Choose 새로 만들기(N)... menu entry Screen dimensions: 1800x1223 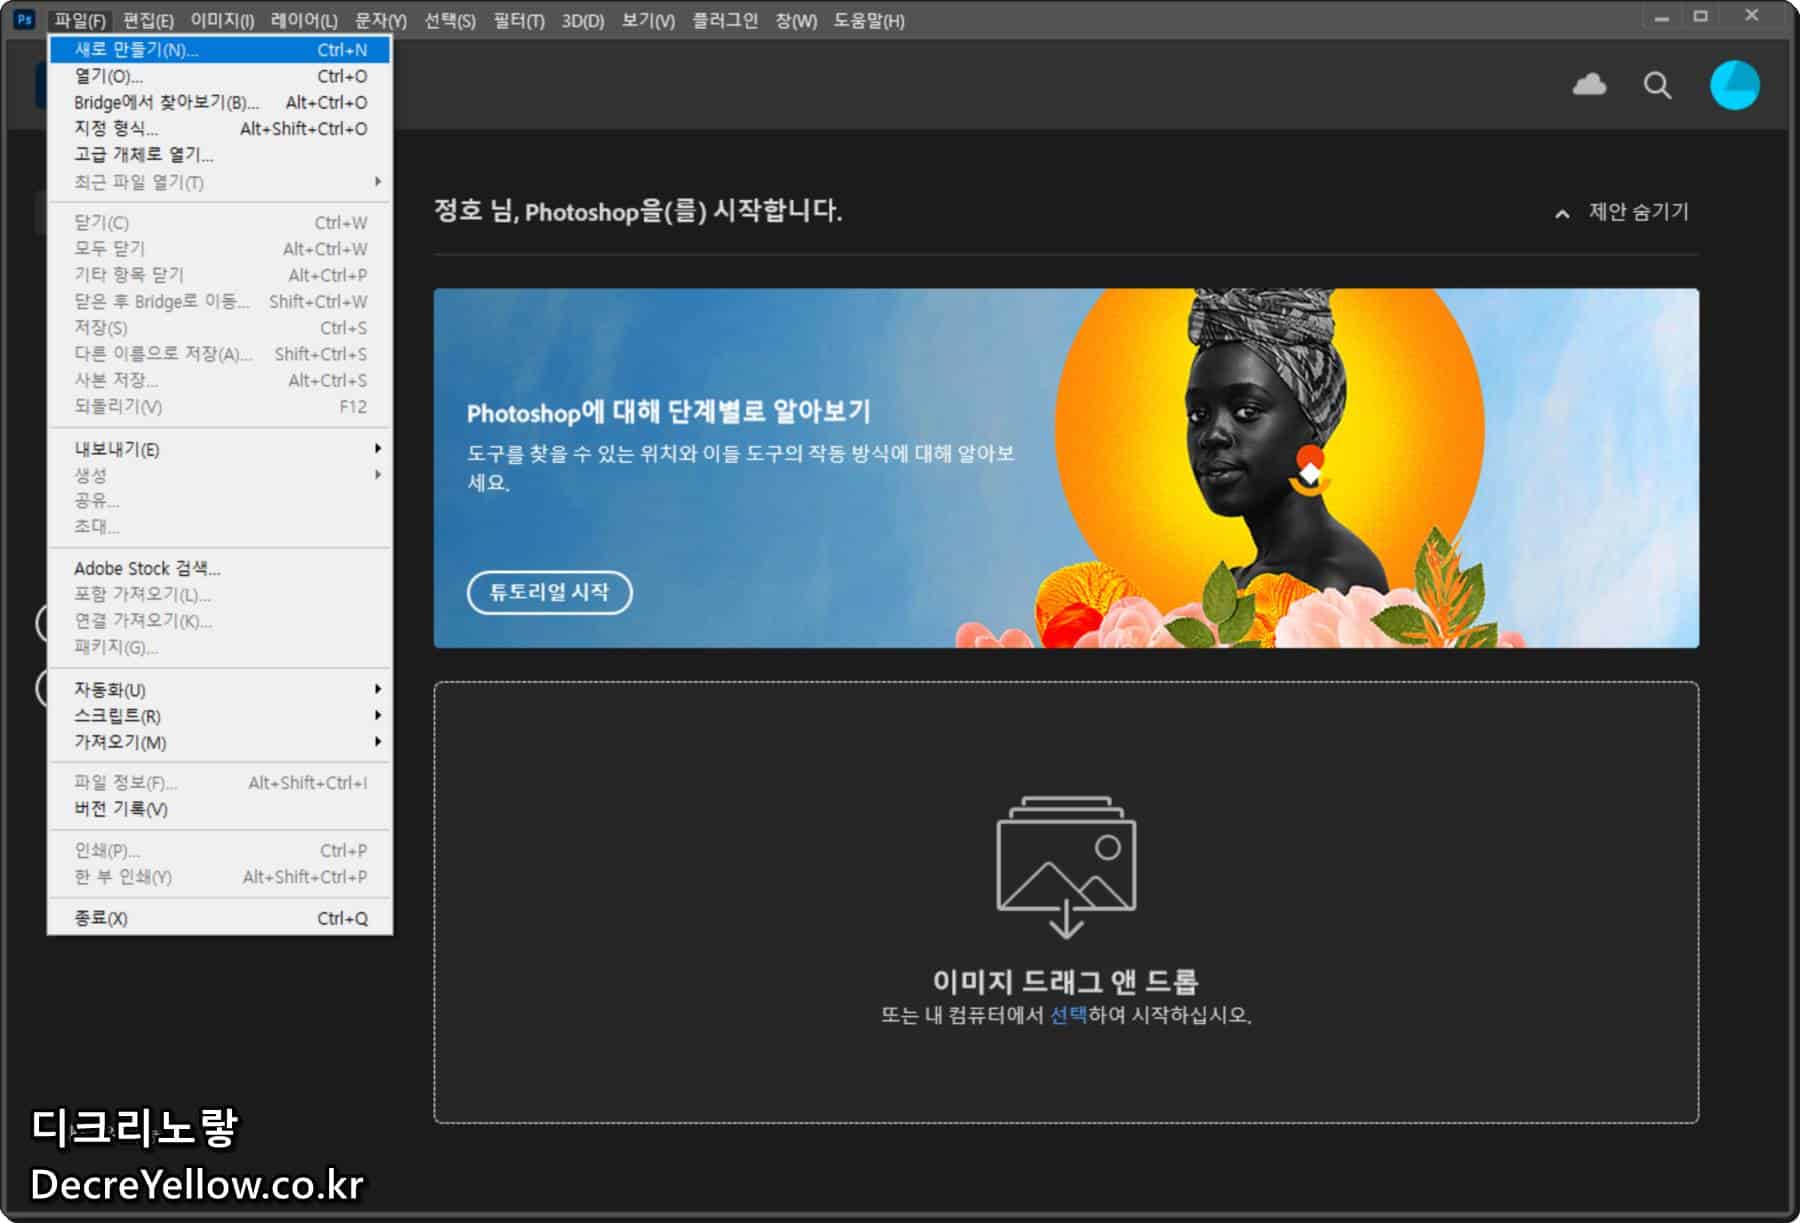coord(220,49)
